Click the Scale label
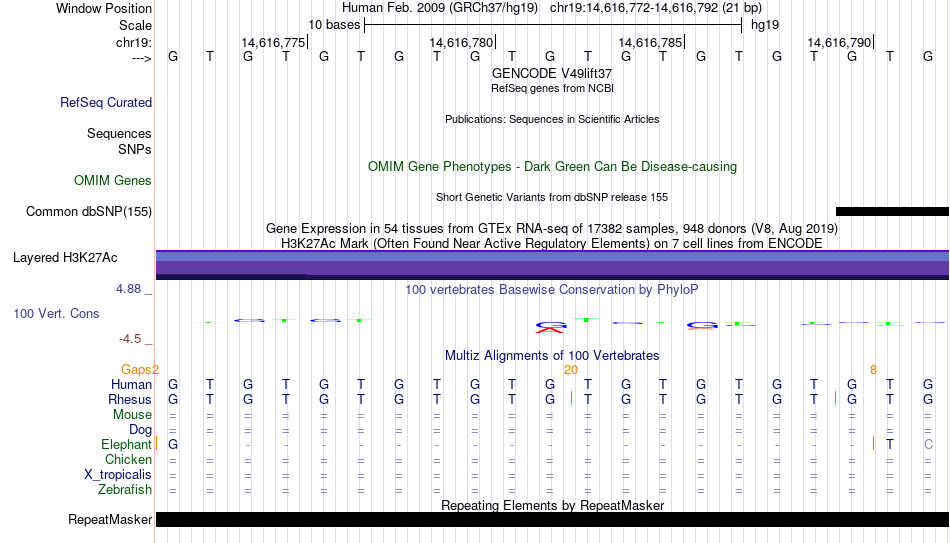 135,25
